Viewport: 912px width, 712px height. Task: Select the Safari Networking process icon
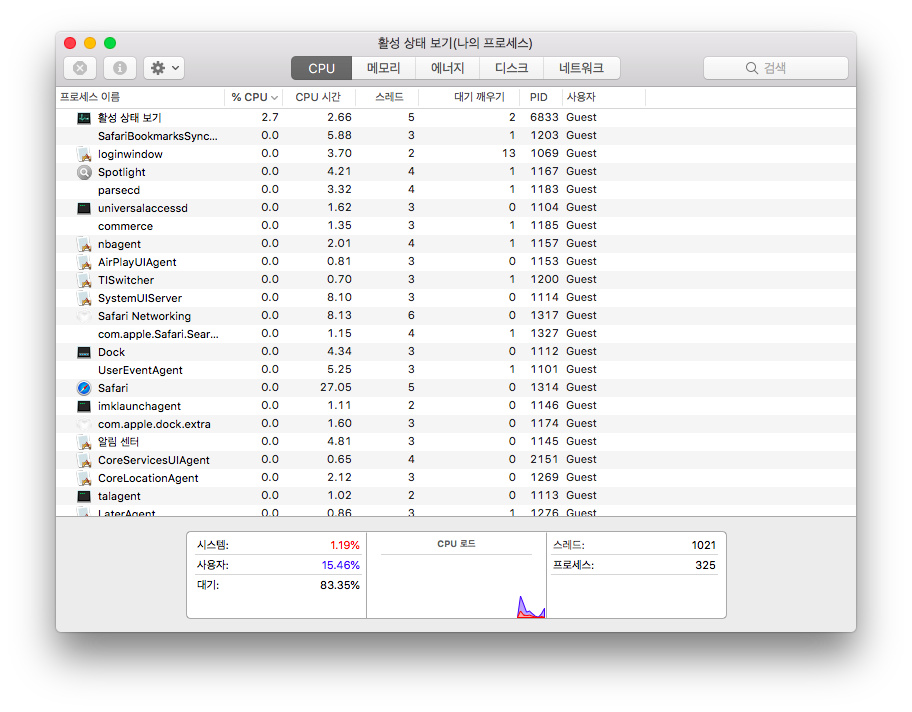[84, 315]
